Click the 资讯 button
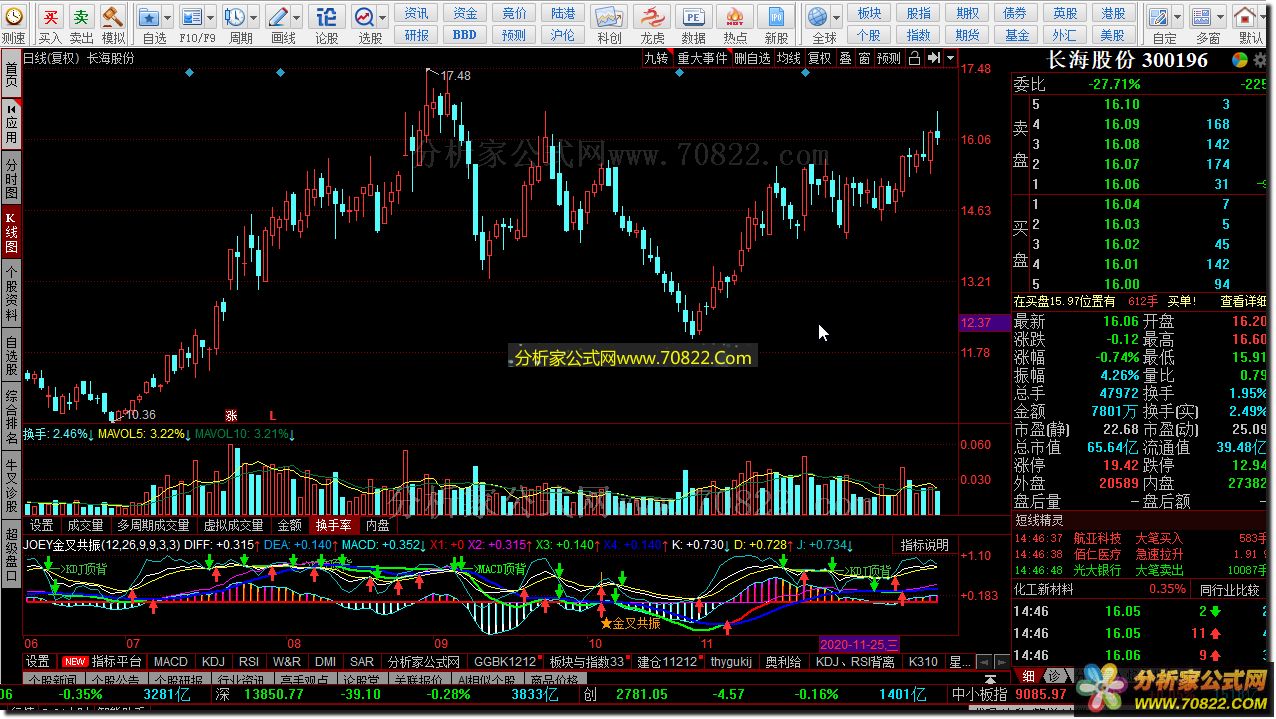 click(x=417, y=13)
